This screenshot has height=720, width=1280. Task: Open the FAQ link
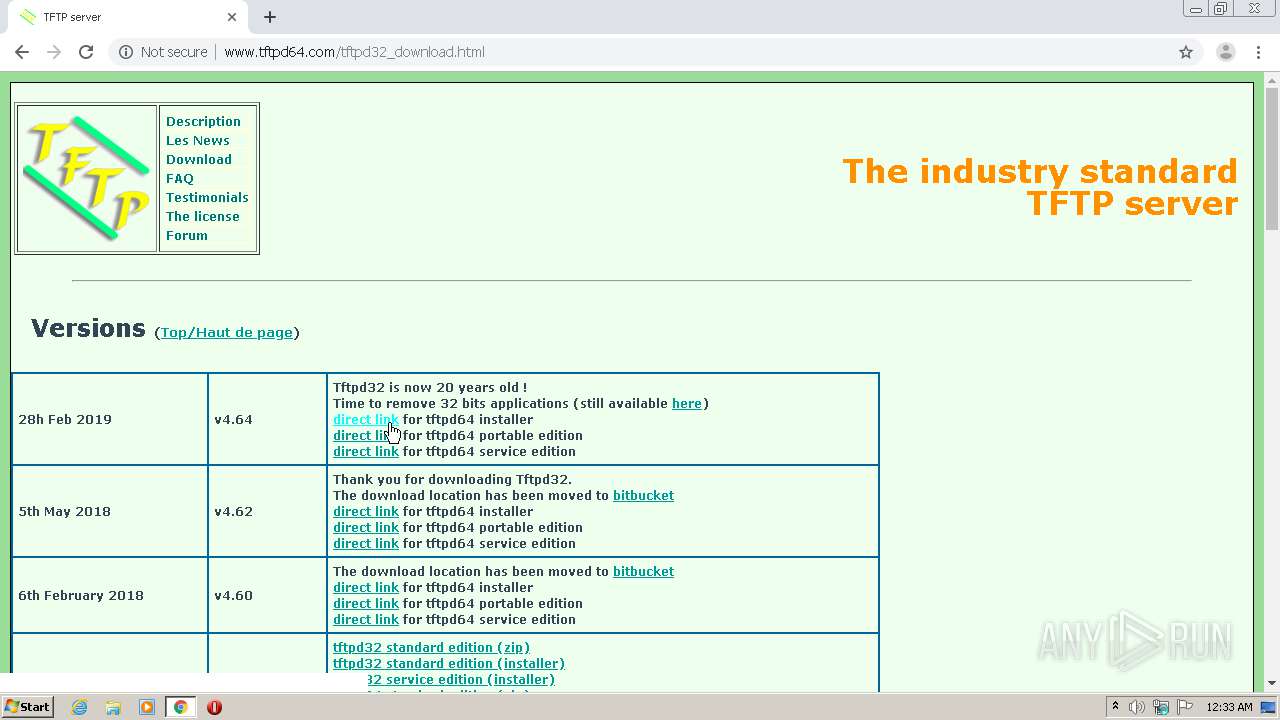tap(180, 179)
